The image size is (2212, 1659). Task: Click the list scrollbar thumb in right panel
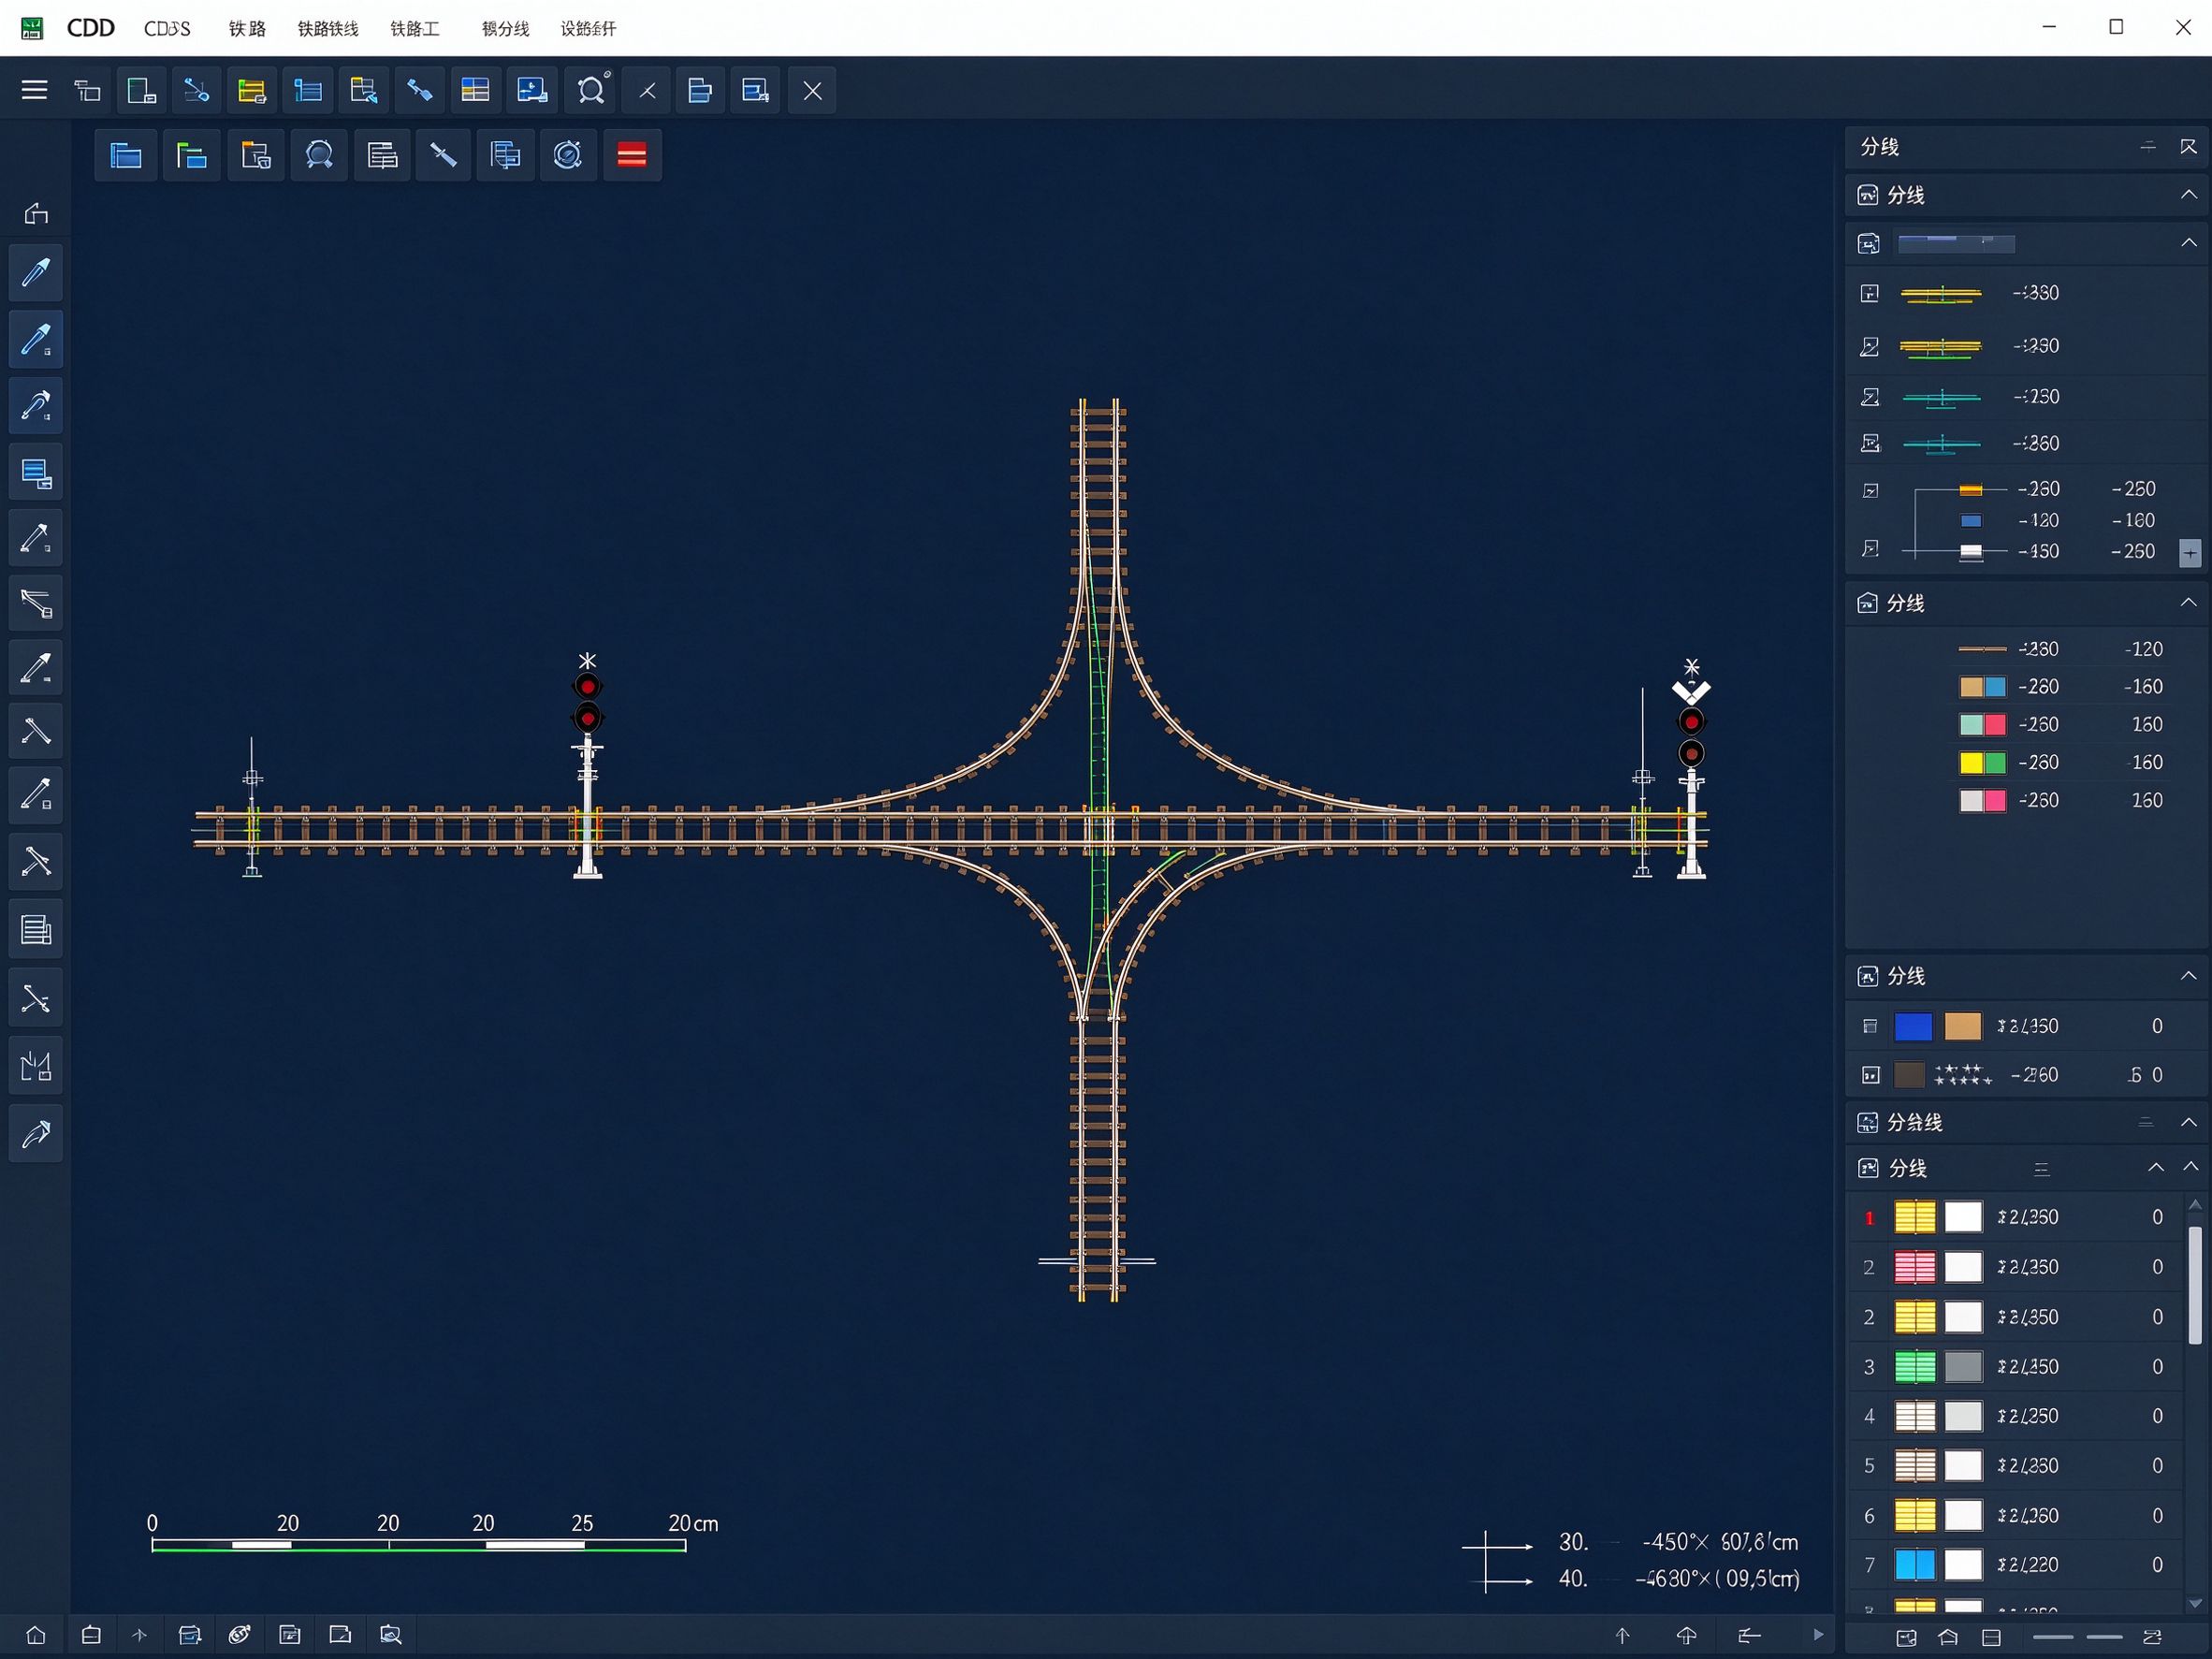[x=2195, y=1285]
